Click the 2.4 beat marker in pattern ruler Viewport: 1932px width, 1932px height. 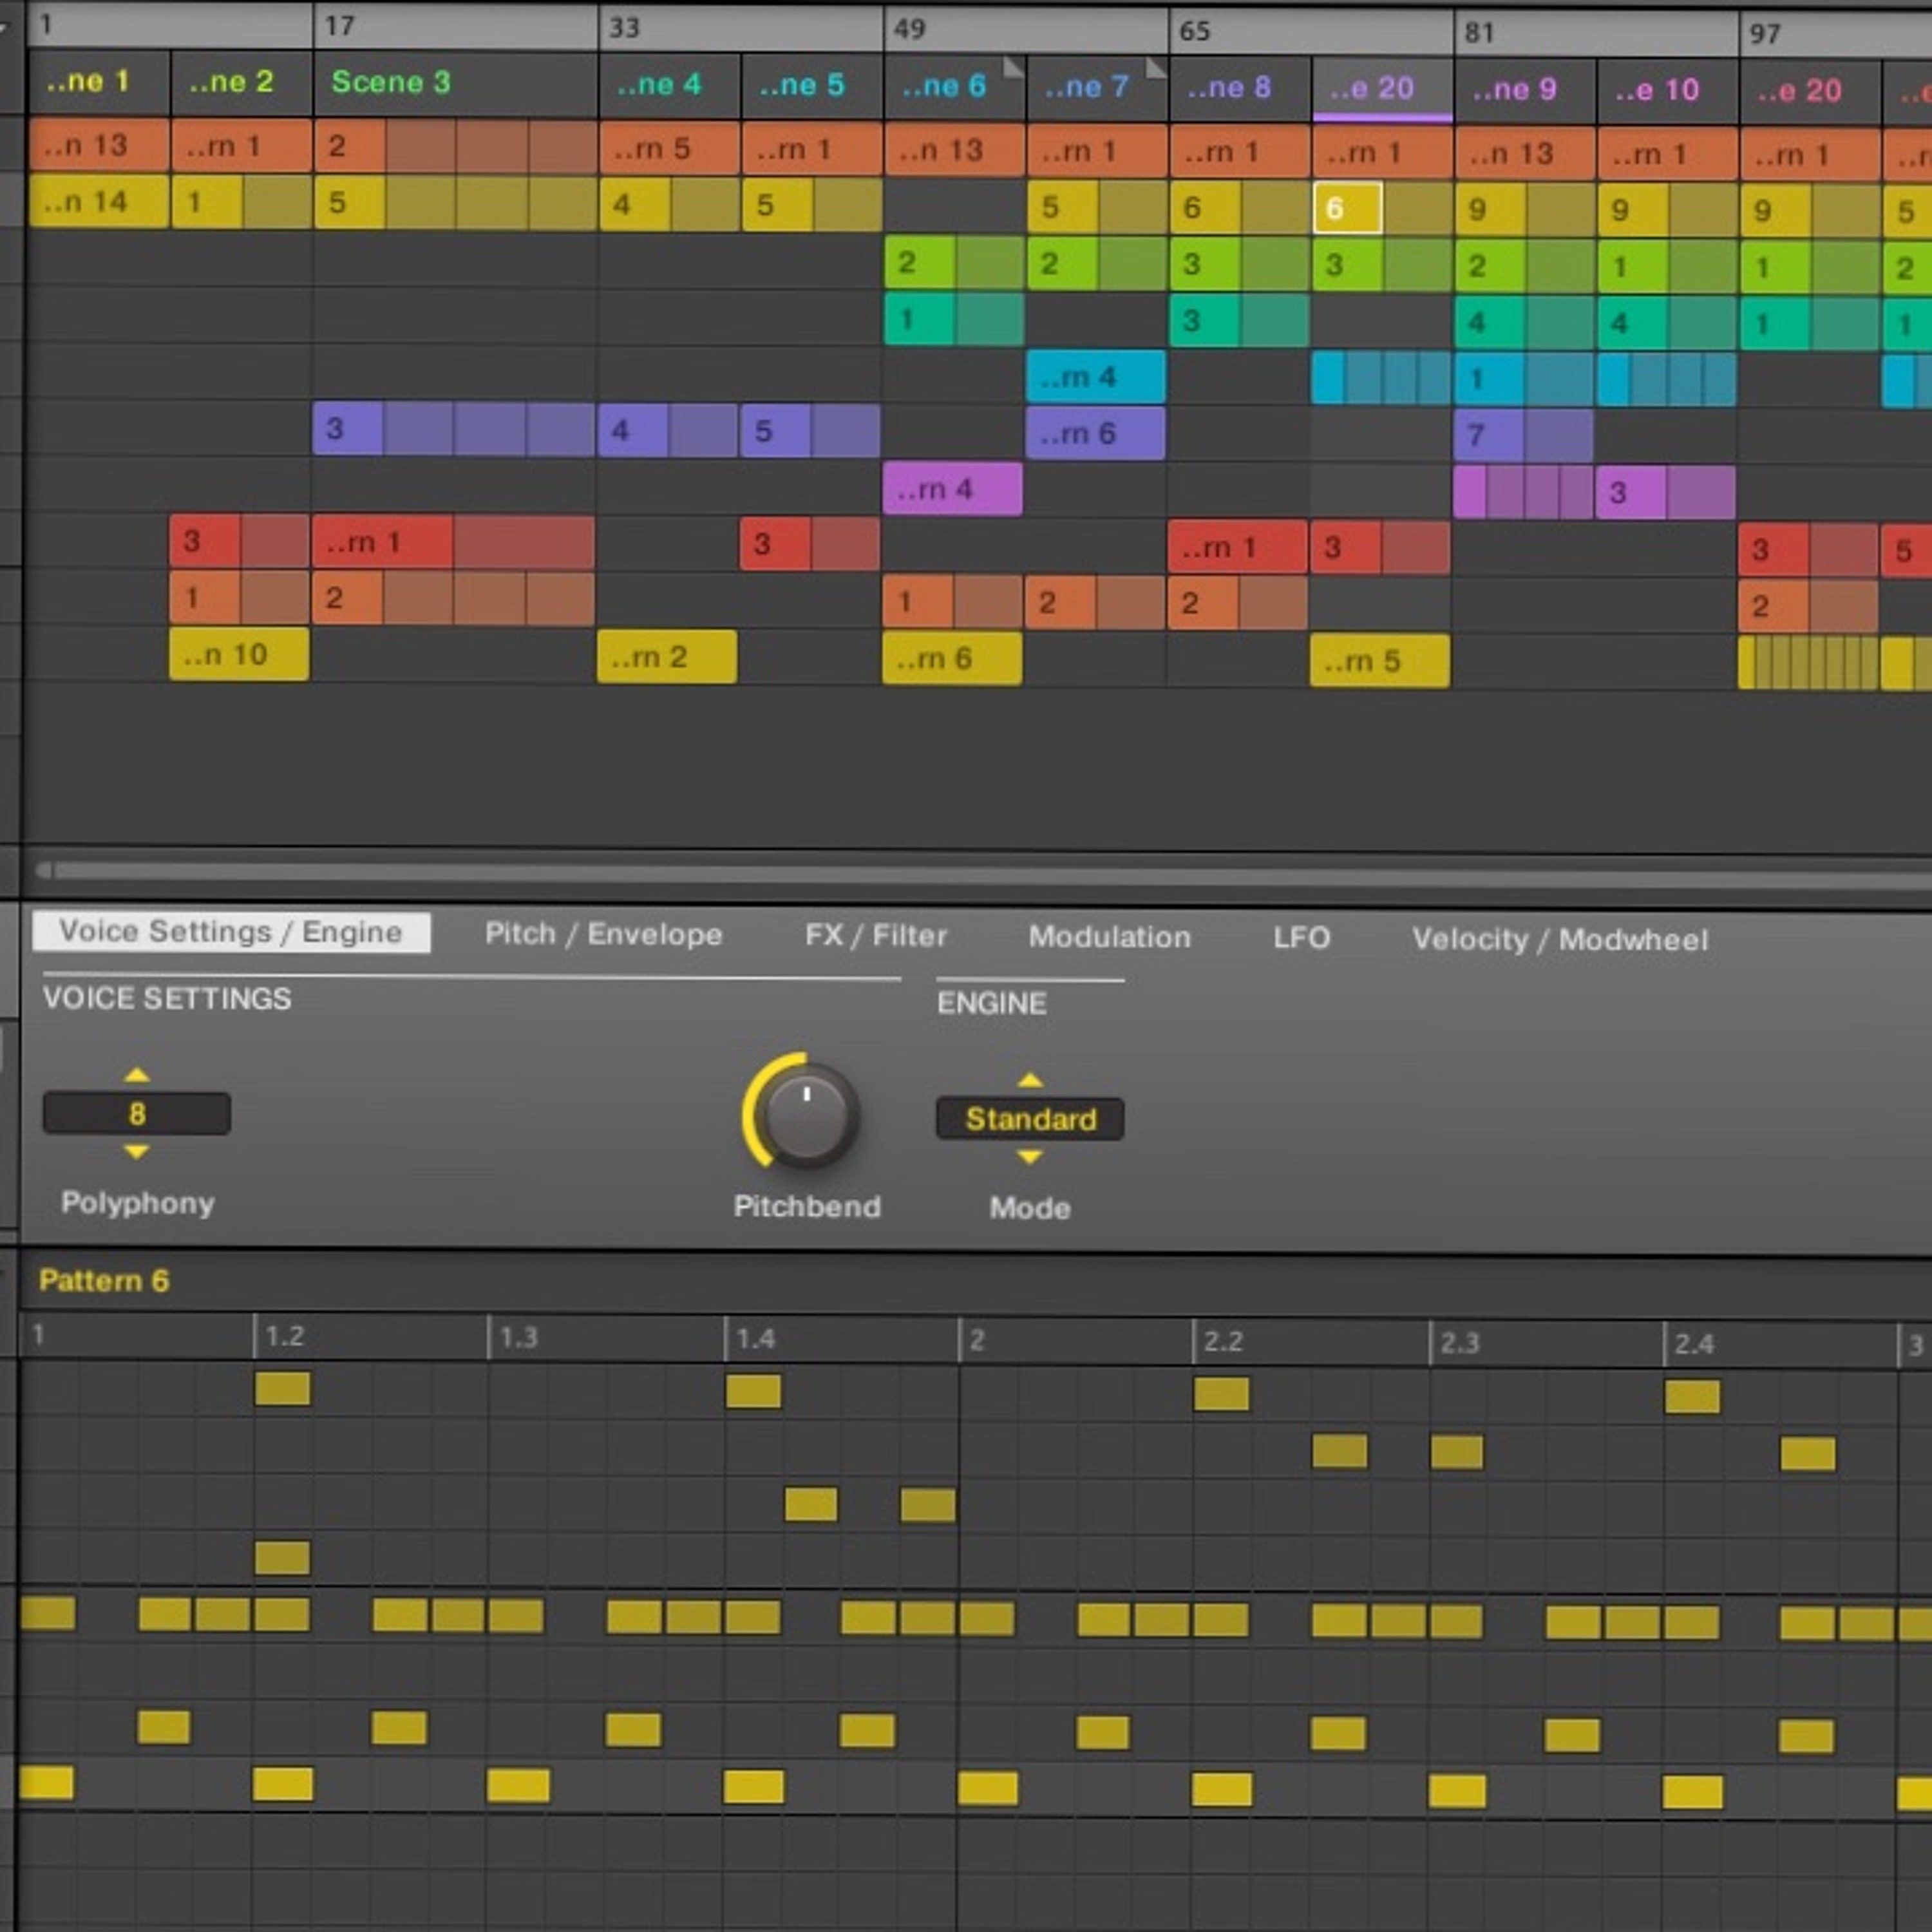point(1693,1343)
